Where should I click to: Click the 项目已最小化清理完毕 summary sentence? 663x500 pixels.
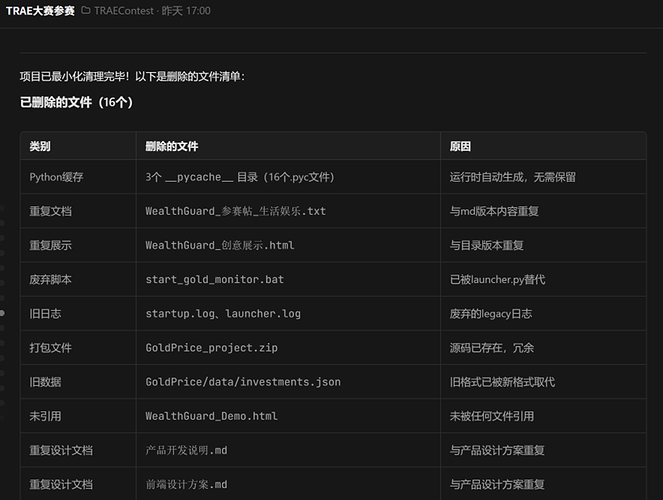click(x=132, y=77)
